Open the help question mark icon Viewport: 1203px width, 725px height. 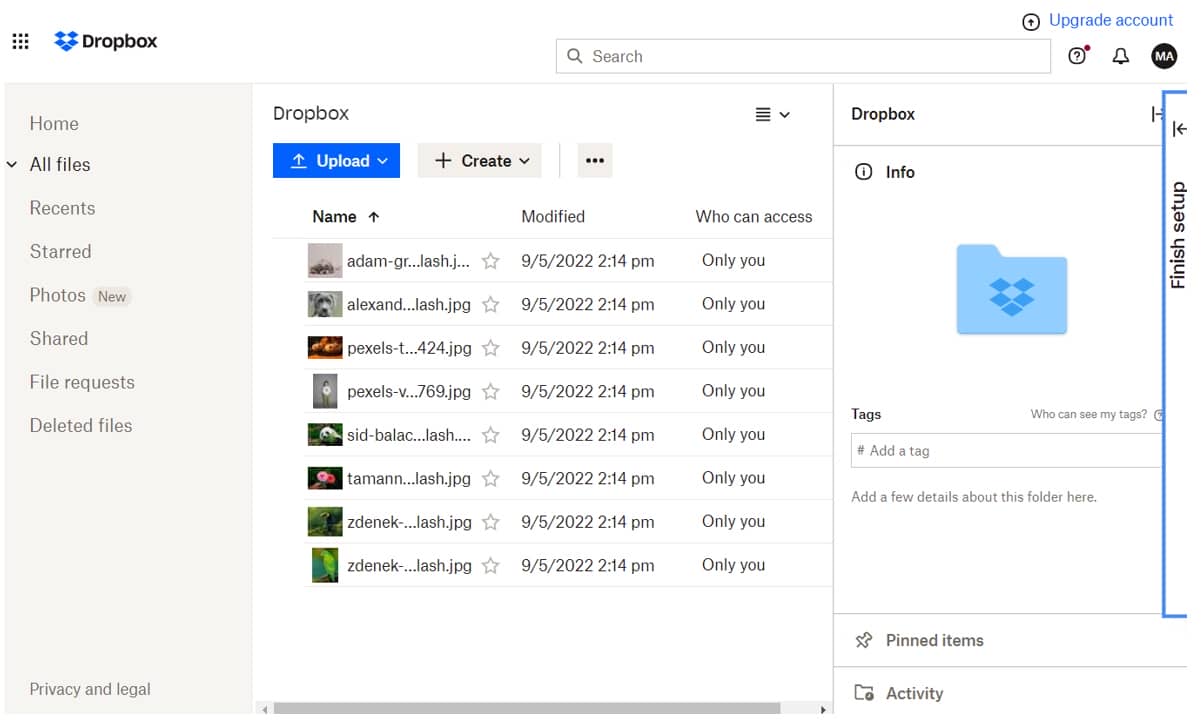coord(1077,56)
